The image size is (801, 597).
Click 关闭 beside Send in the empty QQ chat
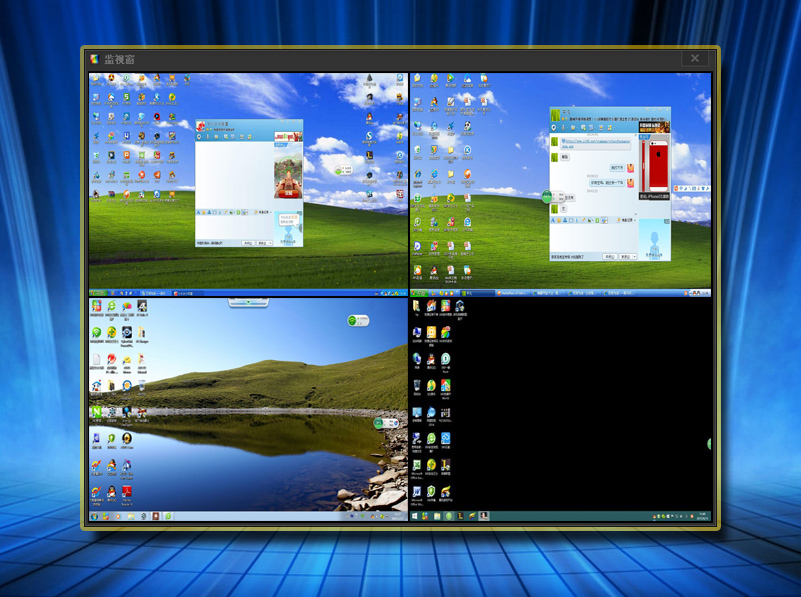point(248,243)
